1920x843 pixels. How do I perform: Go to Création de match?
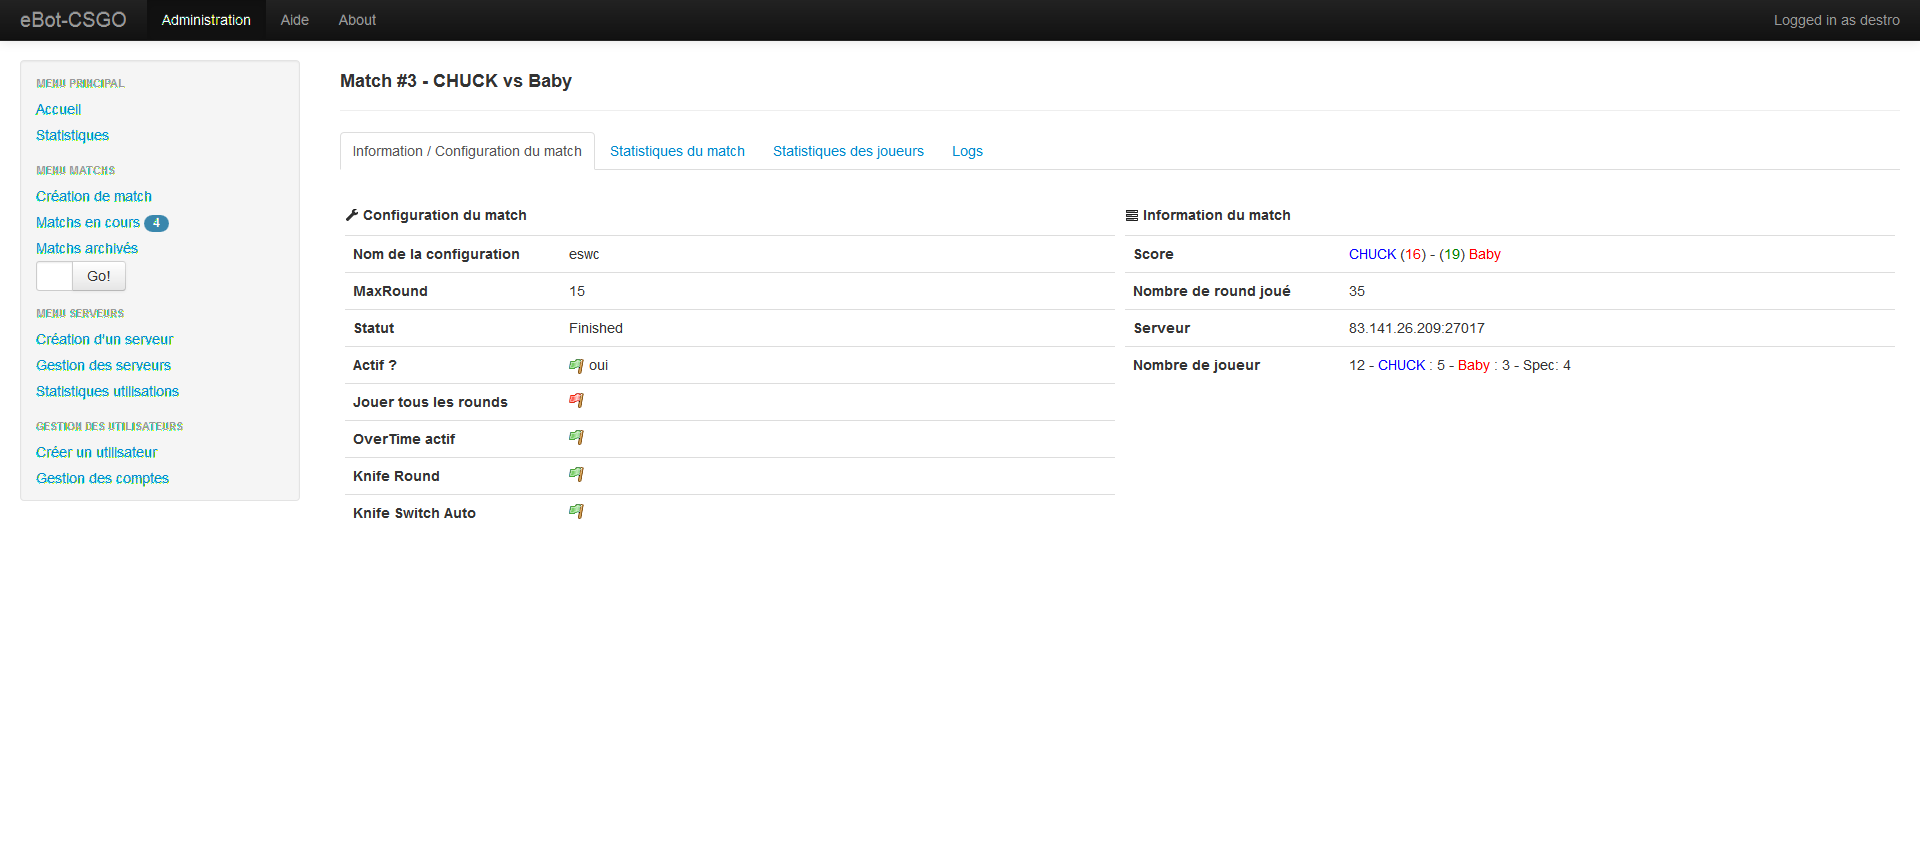click(94, 197)
